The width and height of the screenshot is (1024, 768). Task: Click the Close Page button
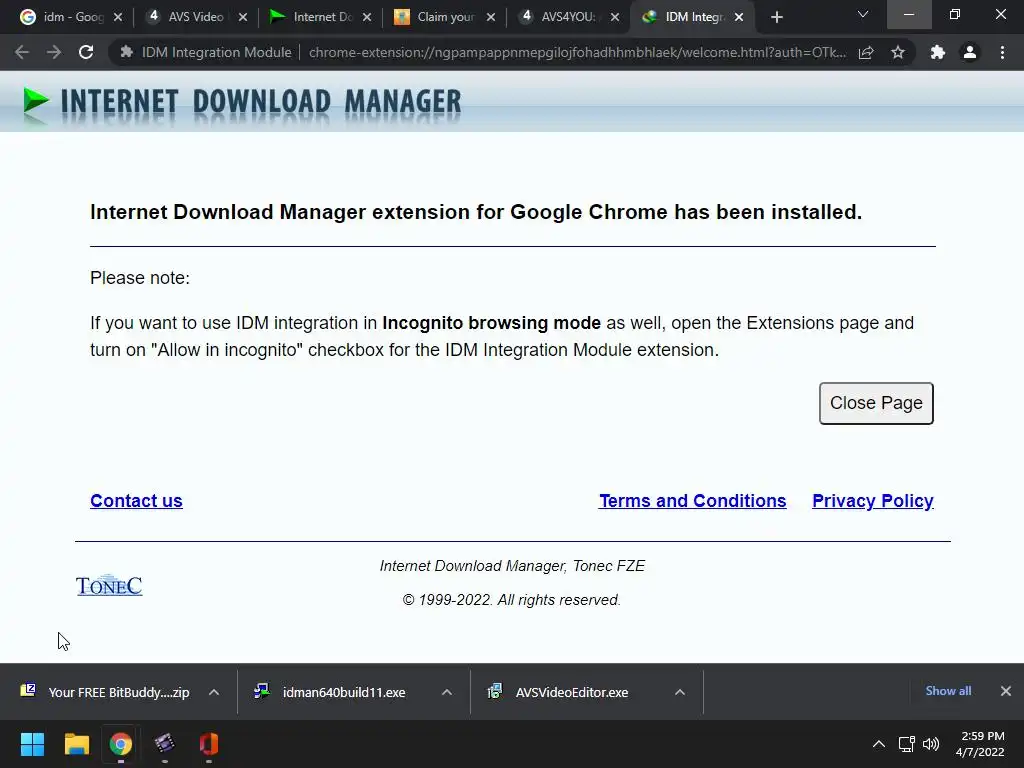pyautogui.click(x=876, y=404)
